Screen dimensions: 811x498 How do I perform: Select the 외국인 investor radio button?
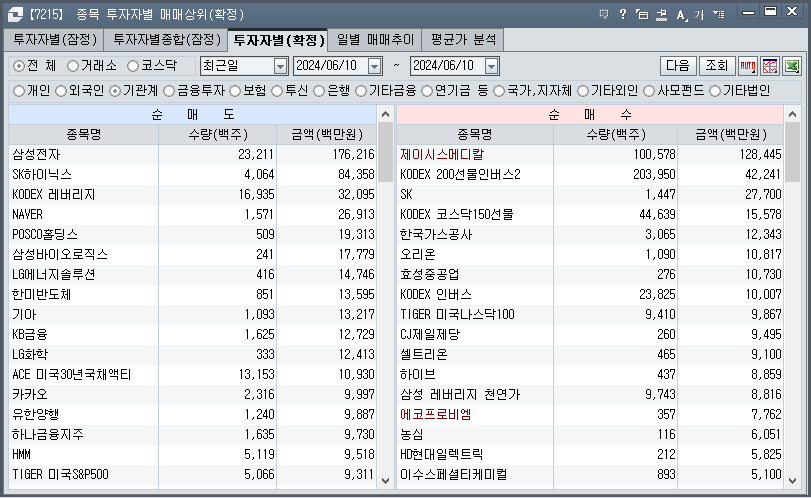pyautogui.click(x=61, y=91)
